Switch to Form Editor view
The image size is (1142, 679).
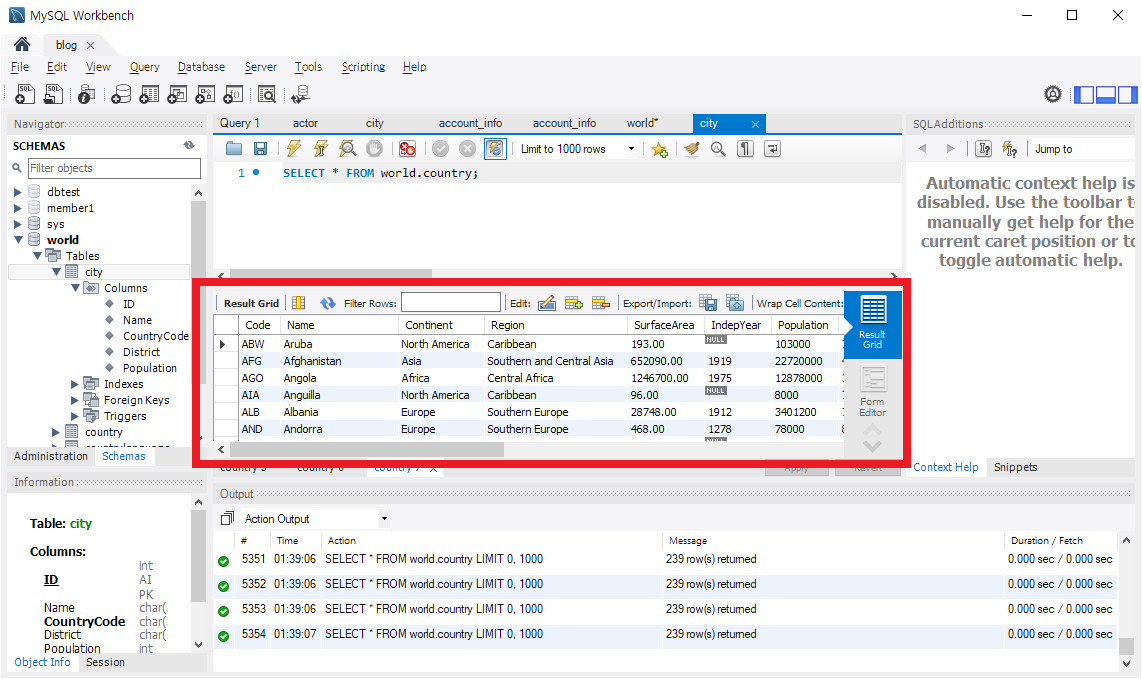pos(873,392)
